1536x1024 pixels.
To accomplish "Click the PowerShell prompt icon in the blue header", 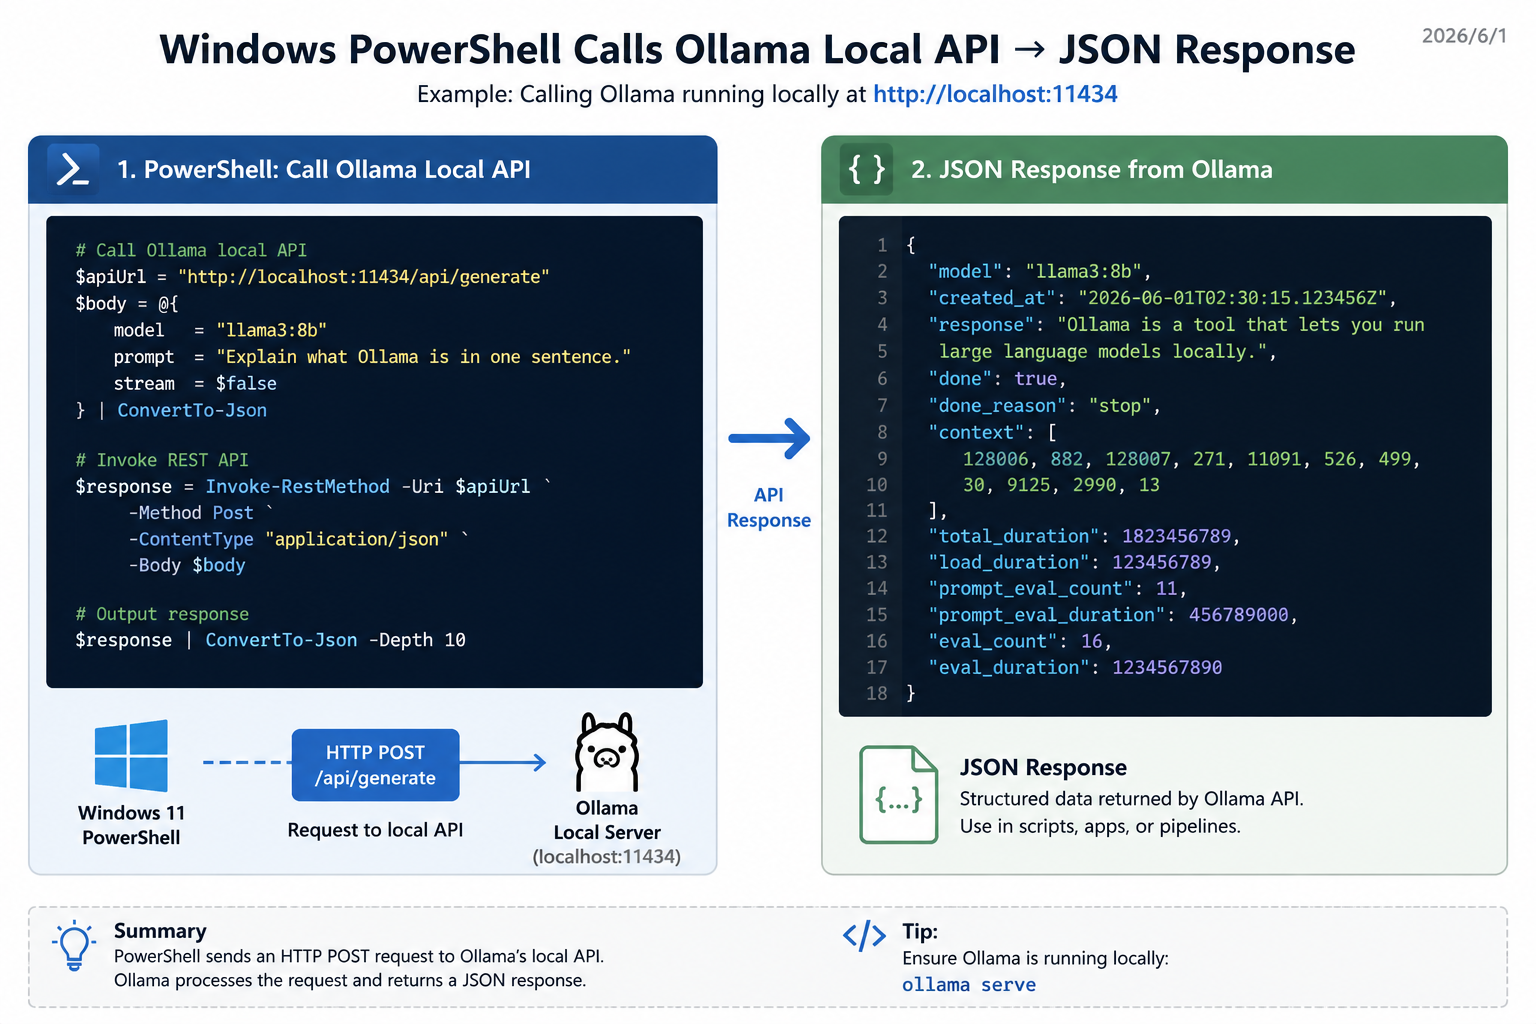I will click(x=73, y=169).
